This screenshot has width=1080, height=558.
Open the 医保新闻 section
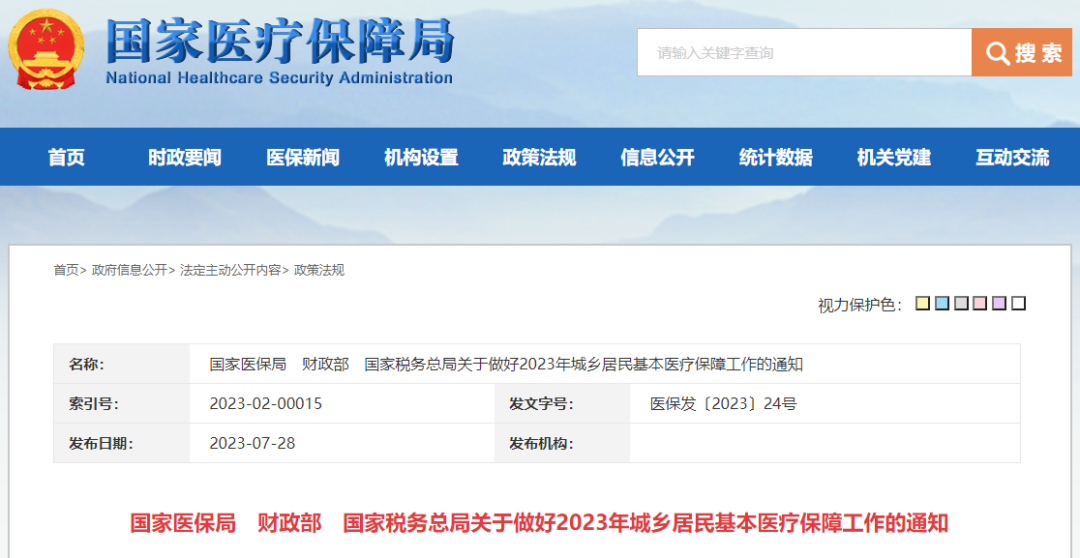point(303,157)
